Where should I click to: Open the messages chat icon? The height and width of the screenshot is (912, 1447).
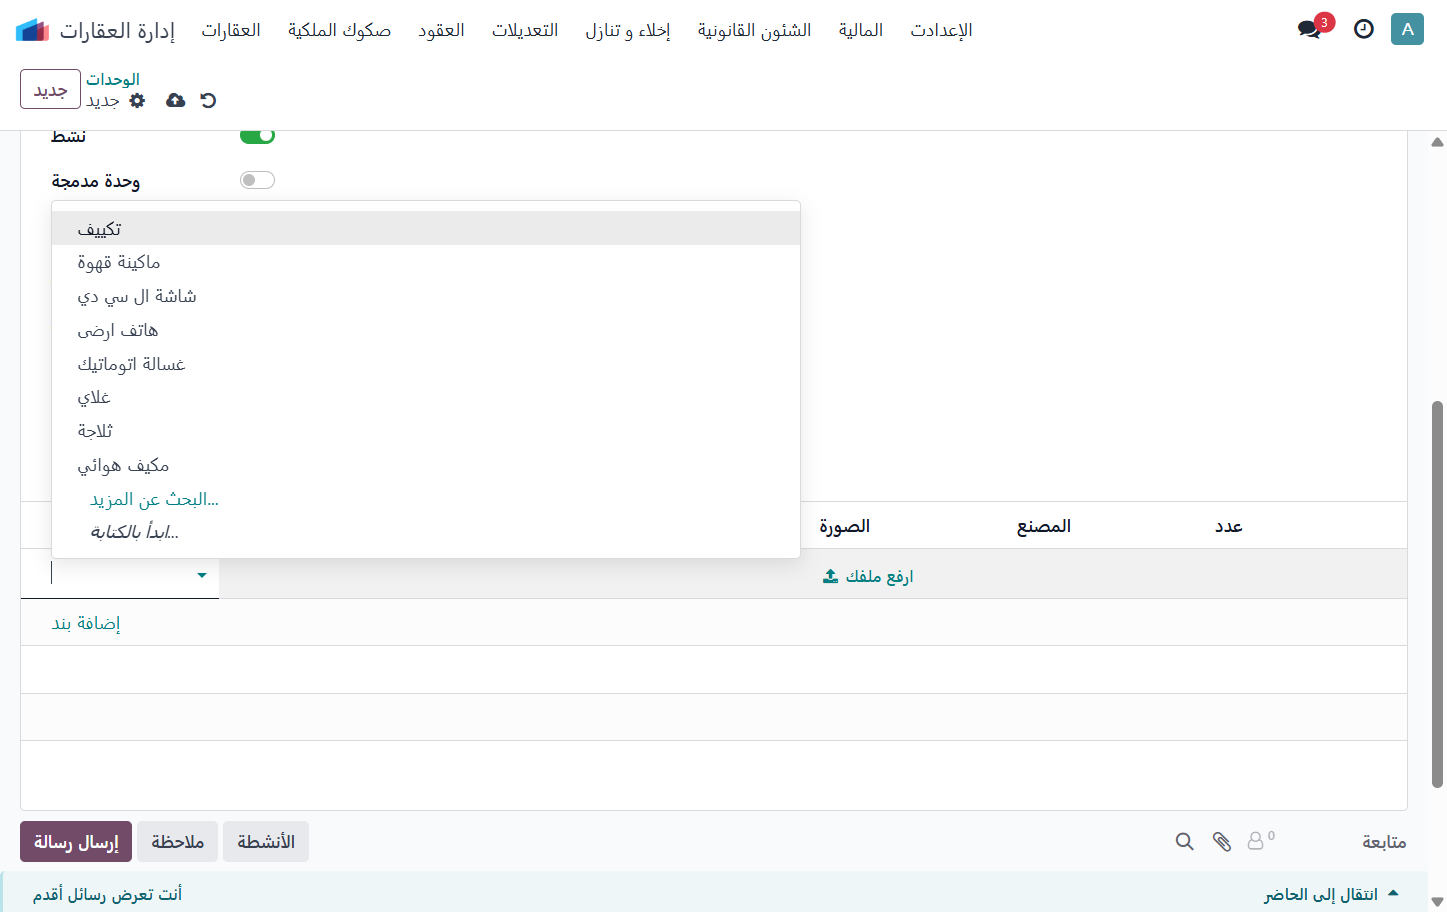1309,29
